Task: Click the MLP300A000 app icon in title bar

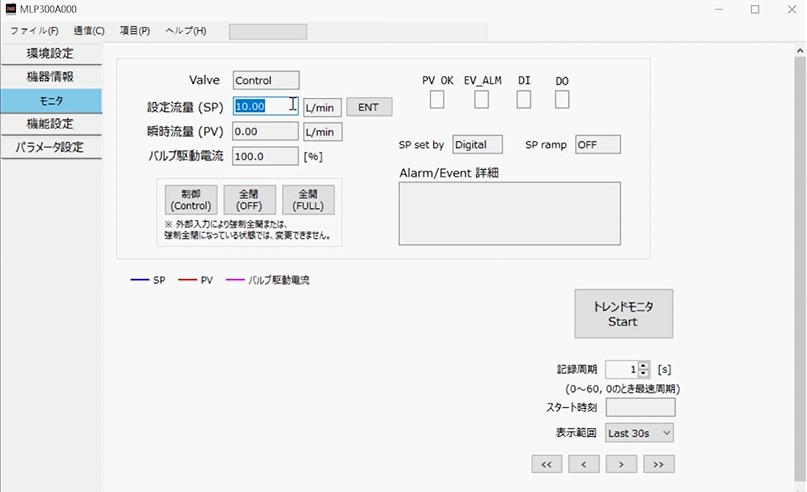Action: [x=10, y=9]
